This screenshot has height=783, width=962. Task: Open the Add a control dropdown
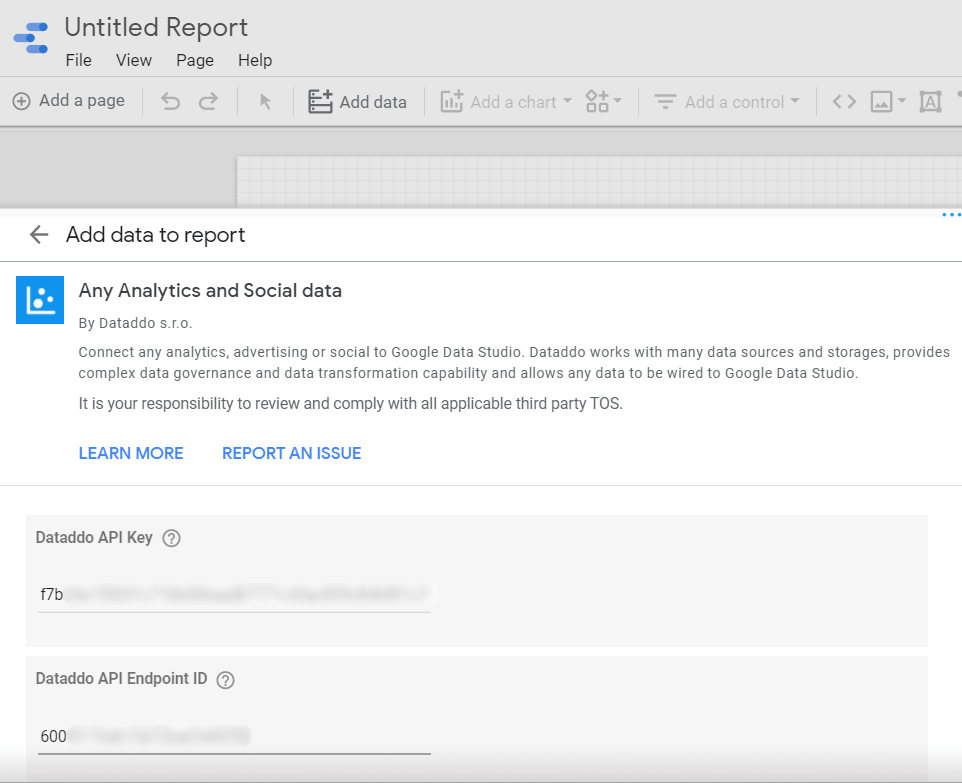[x=727, y=101]
